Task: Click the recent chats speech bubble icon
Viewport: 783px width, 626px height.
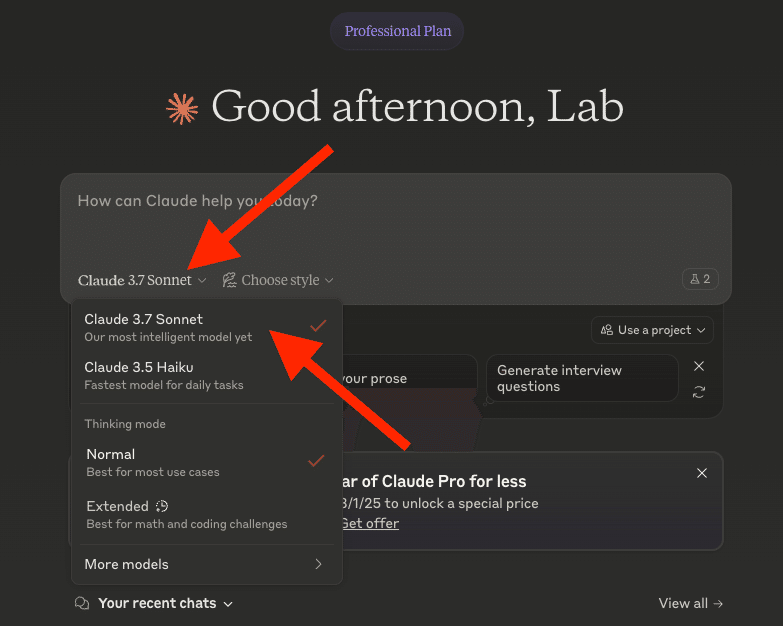Action: (x=82, y=604)
